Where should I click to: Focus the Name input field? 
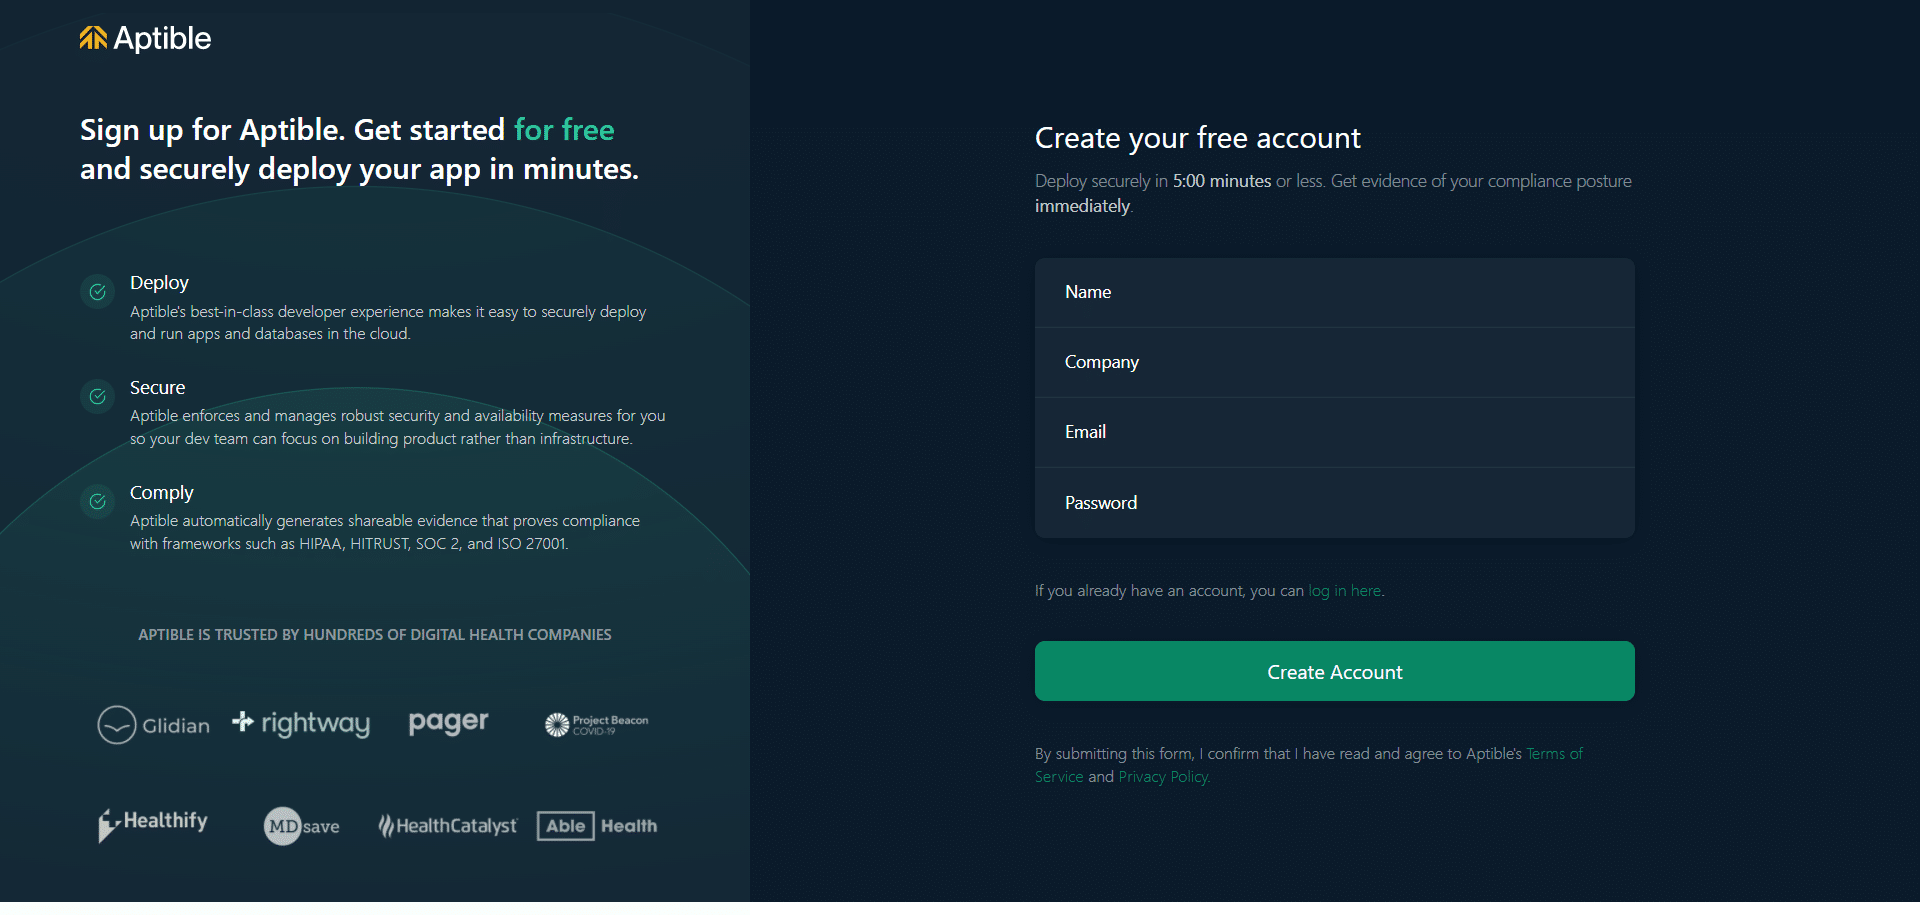1335,292
